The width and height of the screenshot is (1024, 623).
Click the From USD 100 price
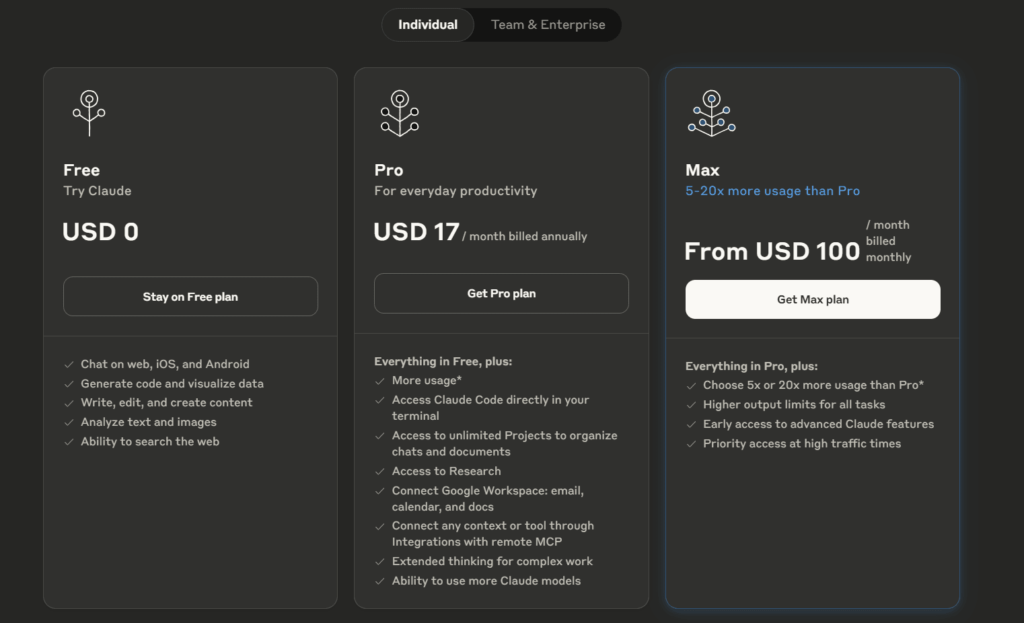point(772,251)
